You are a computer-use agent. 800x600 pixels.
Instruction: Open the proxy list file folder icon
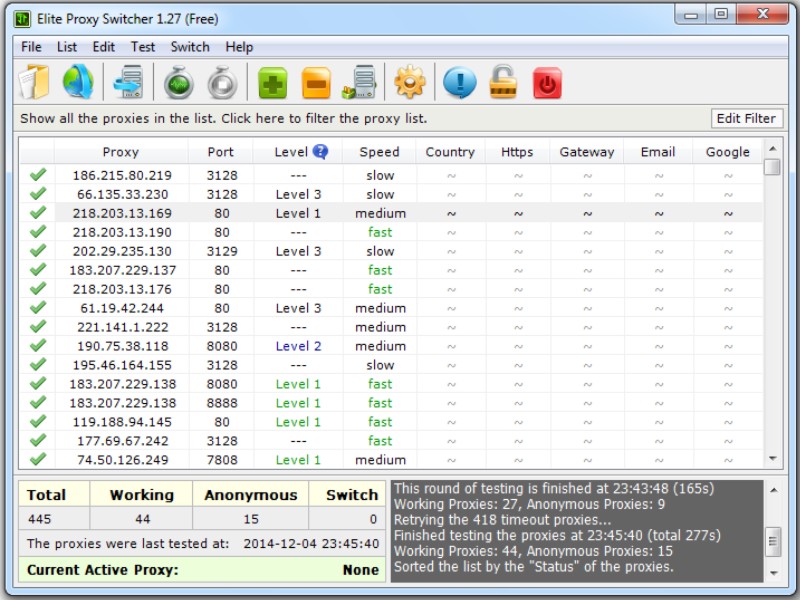pos(34,82)
